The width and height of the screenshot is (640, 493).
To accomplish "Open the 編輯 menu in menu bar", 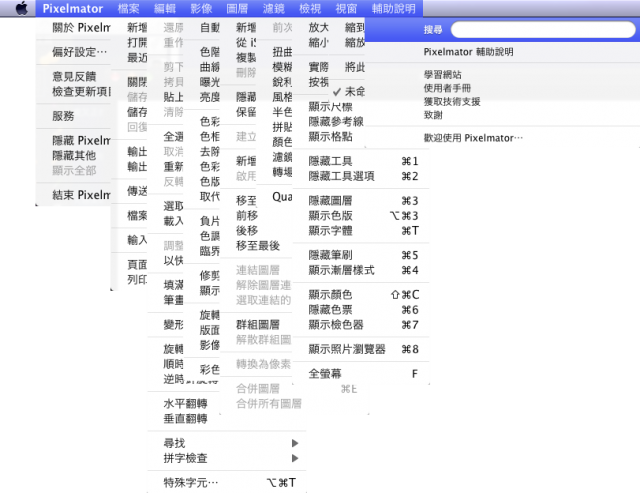I will tap(164, 9).
